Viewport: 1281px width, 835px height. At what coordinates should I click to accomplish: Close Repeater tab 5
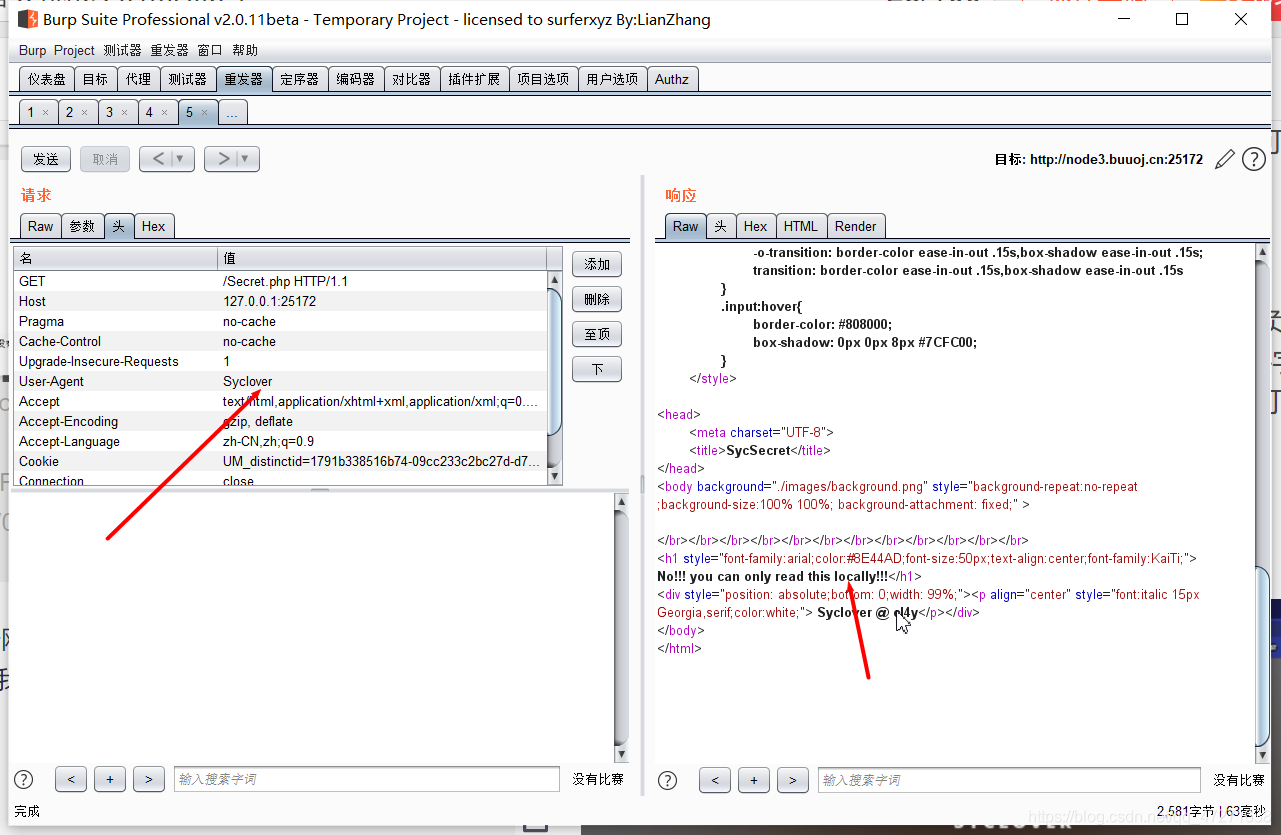coord(204,113)
